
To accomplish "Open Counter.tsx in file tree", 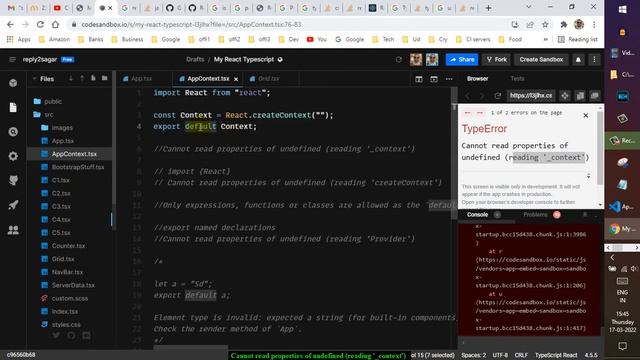I will [68, 246].
